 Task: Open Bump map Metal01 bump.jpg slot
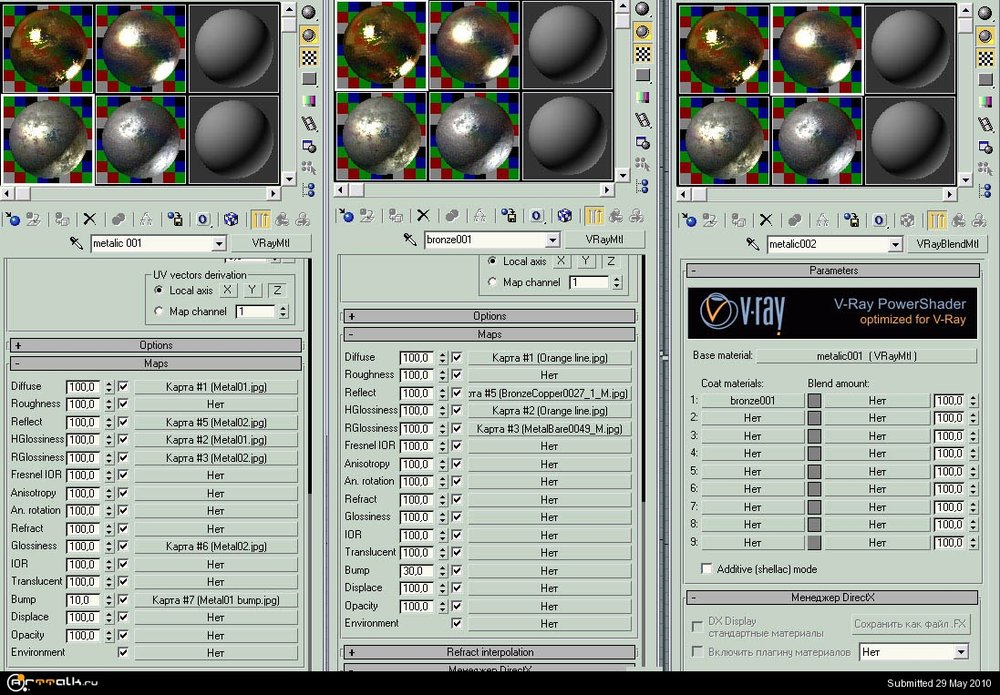coord(216,600)
